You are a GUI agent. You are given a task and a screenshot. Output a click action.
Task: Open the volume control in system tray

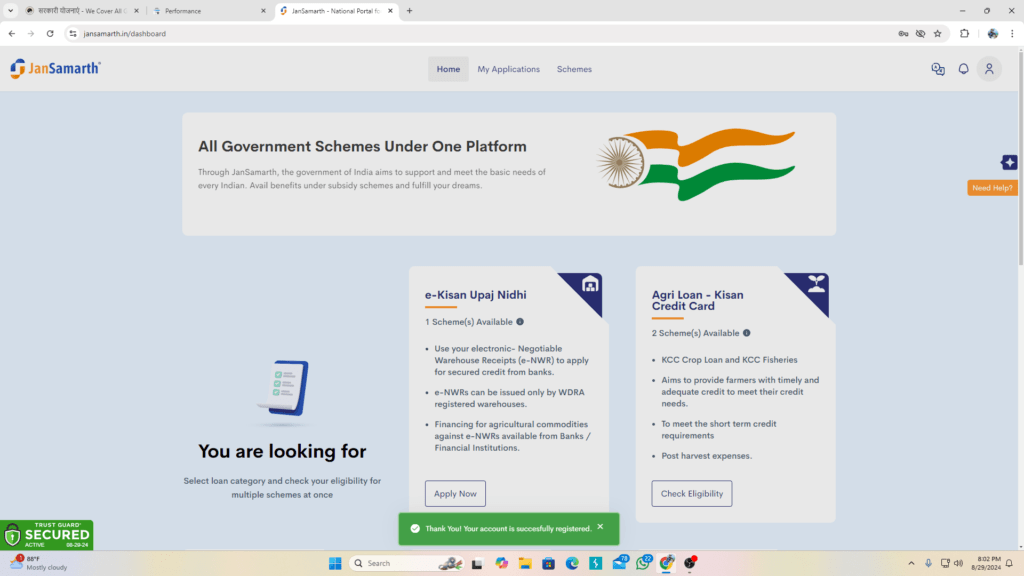[x=959, y=563]
